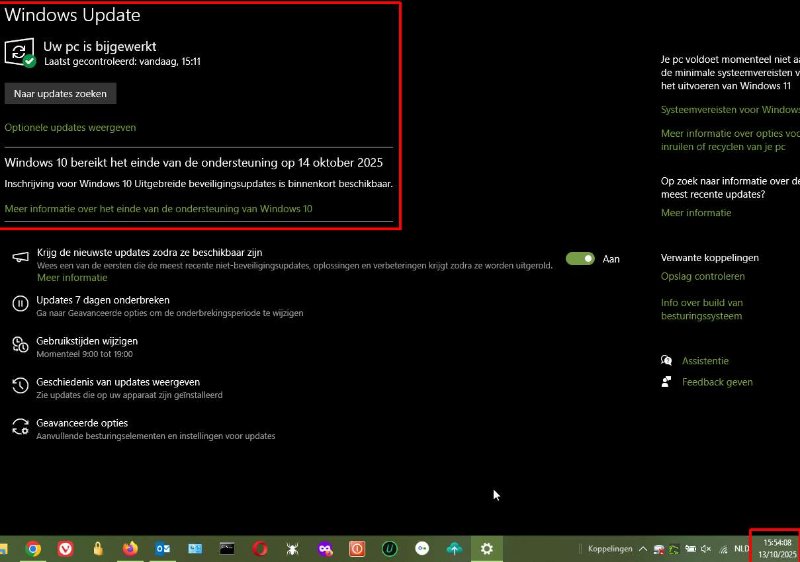
Task: Open the Feedback geven link
Action: point(717,382)
